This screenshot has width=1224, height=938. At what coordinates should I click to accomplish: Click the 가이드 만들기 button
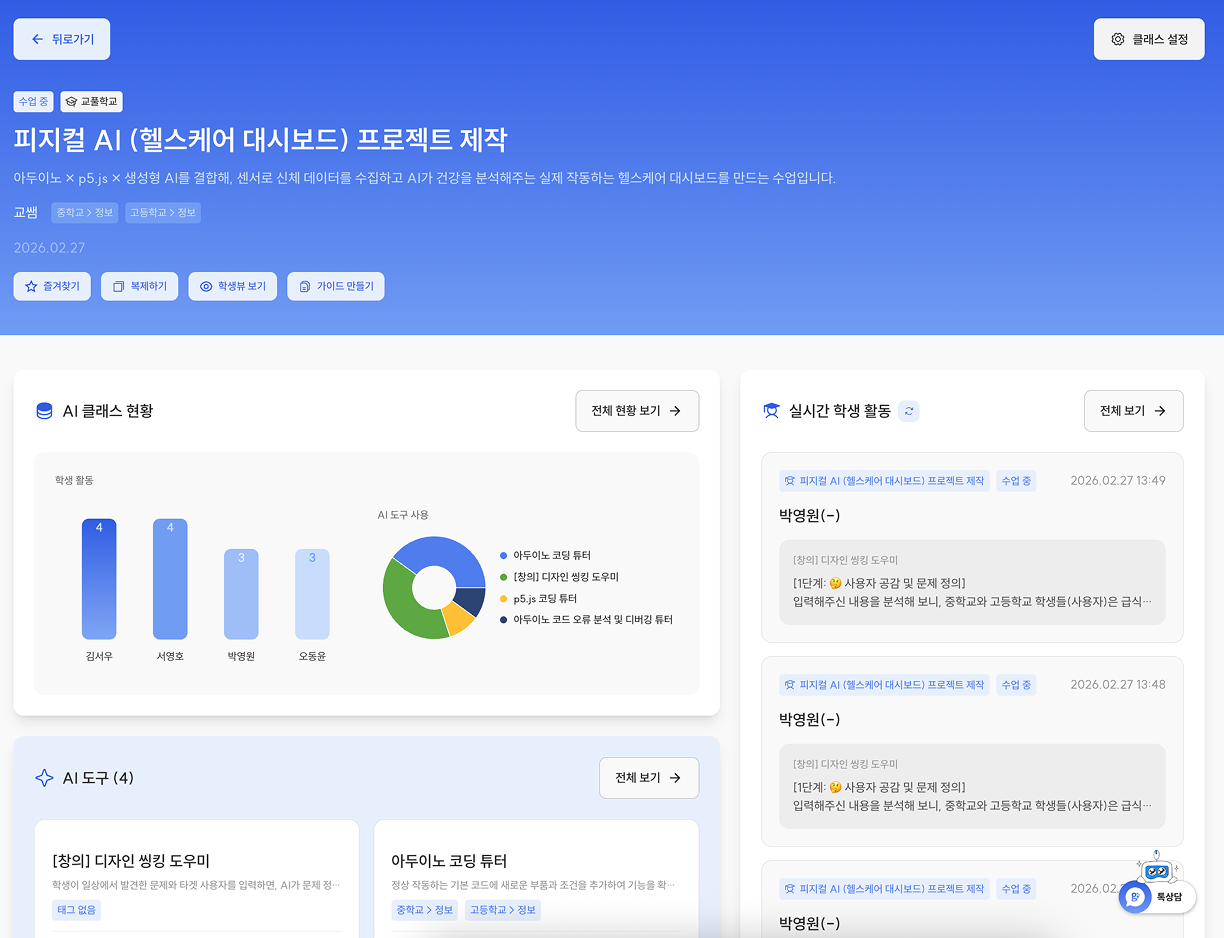point(336,286)
